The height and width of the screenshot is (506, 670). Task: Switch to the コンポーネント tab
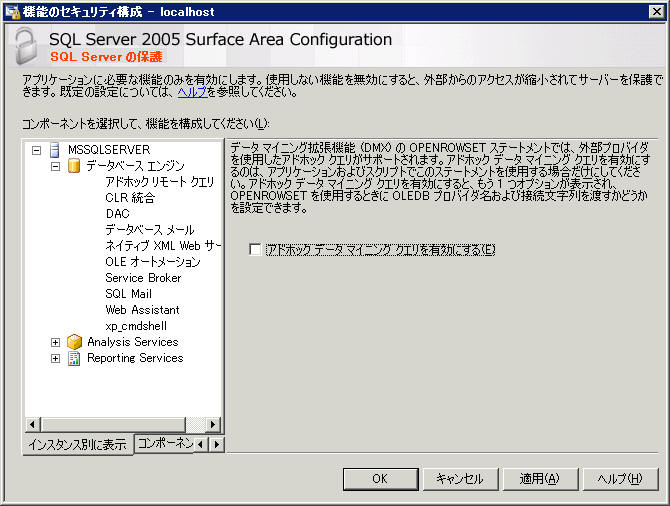point(165,443)
